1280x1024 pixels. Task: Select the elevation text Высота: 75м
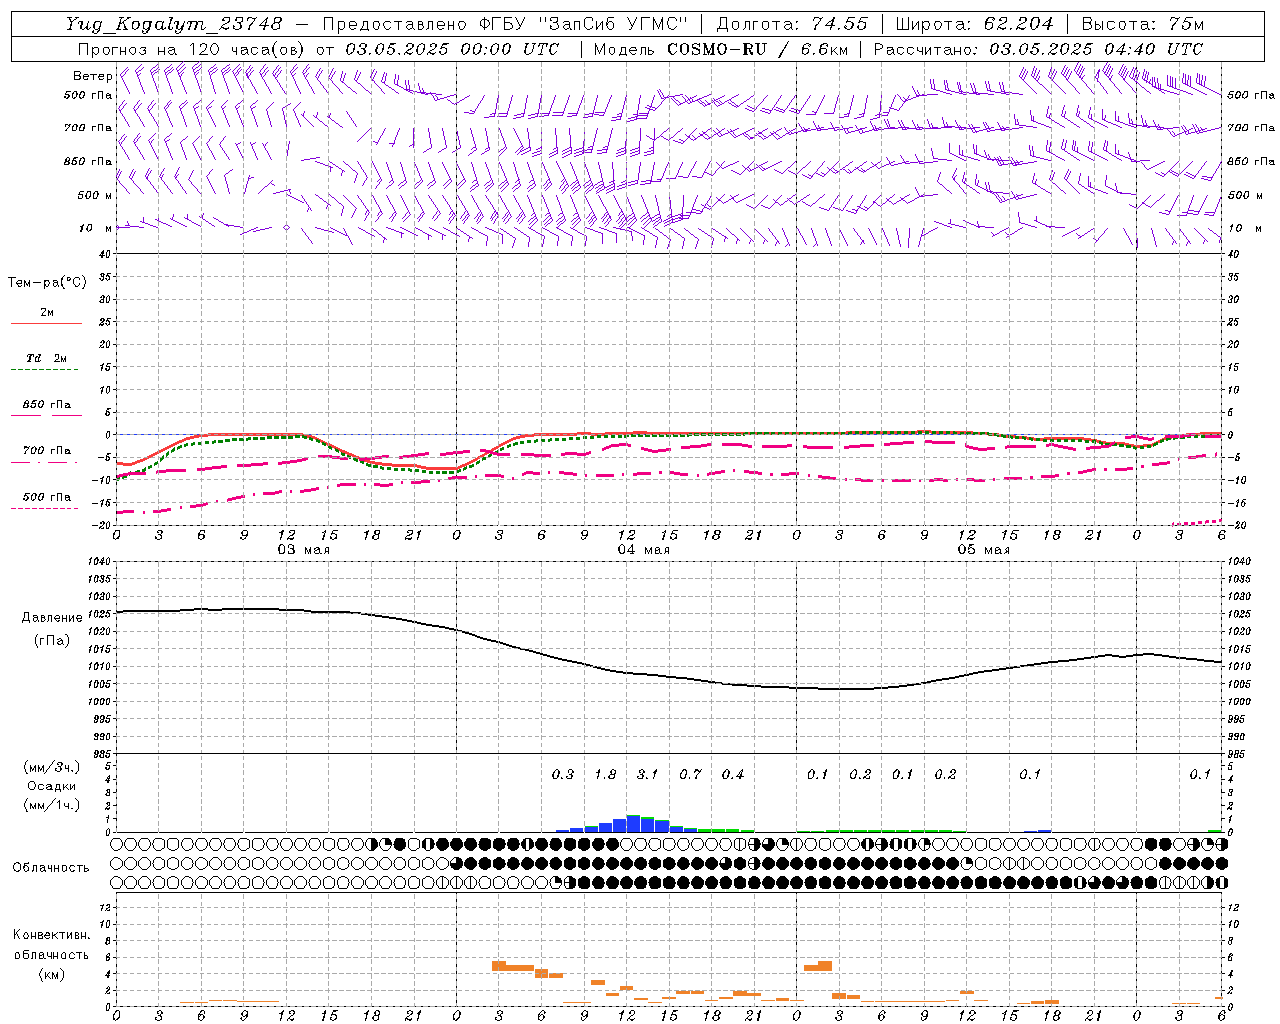[x=1142, y=24]
